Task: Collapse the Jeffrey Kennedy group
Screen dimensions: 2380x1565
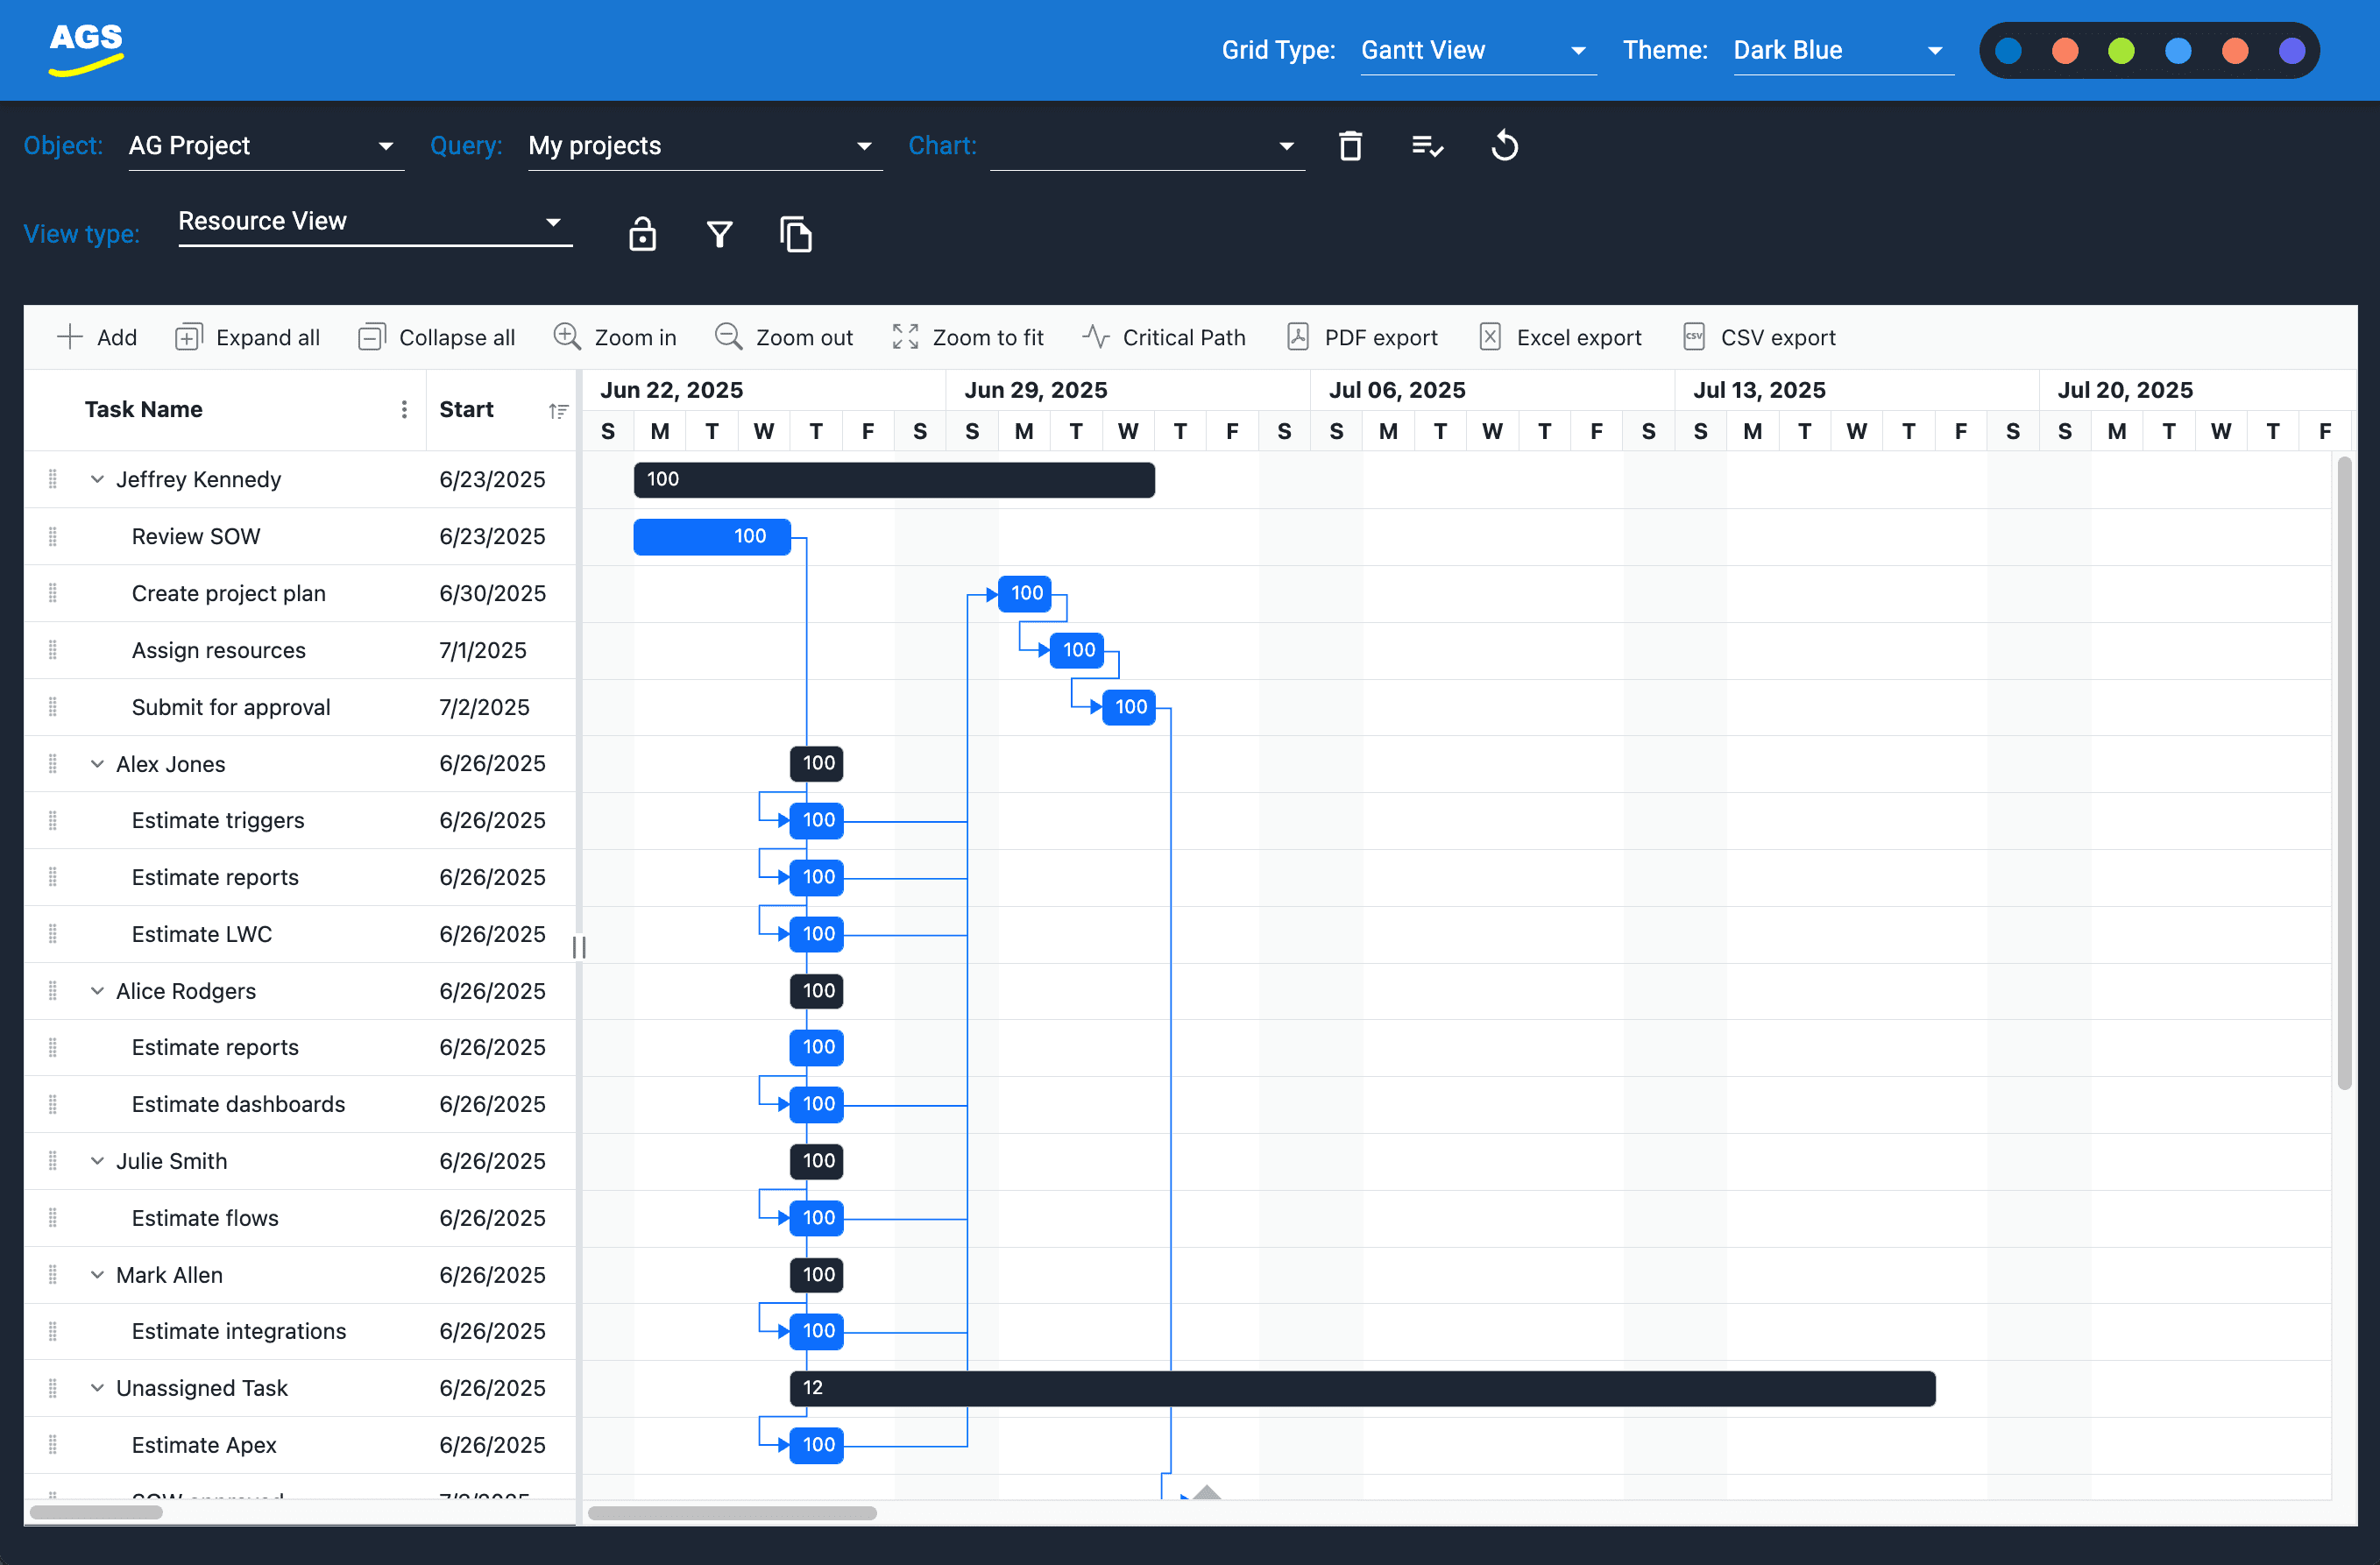Action: tap(97, 479)
